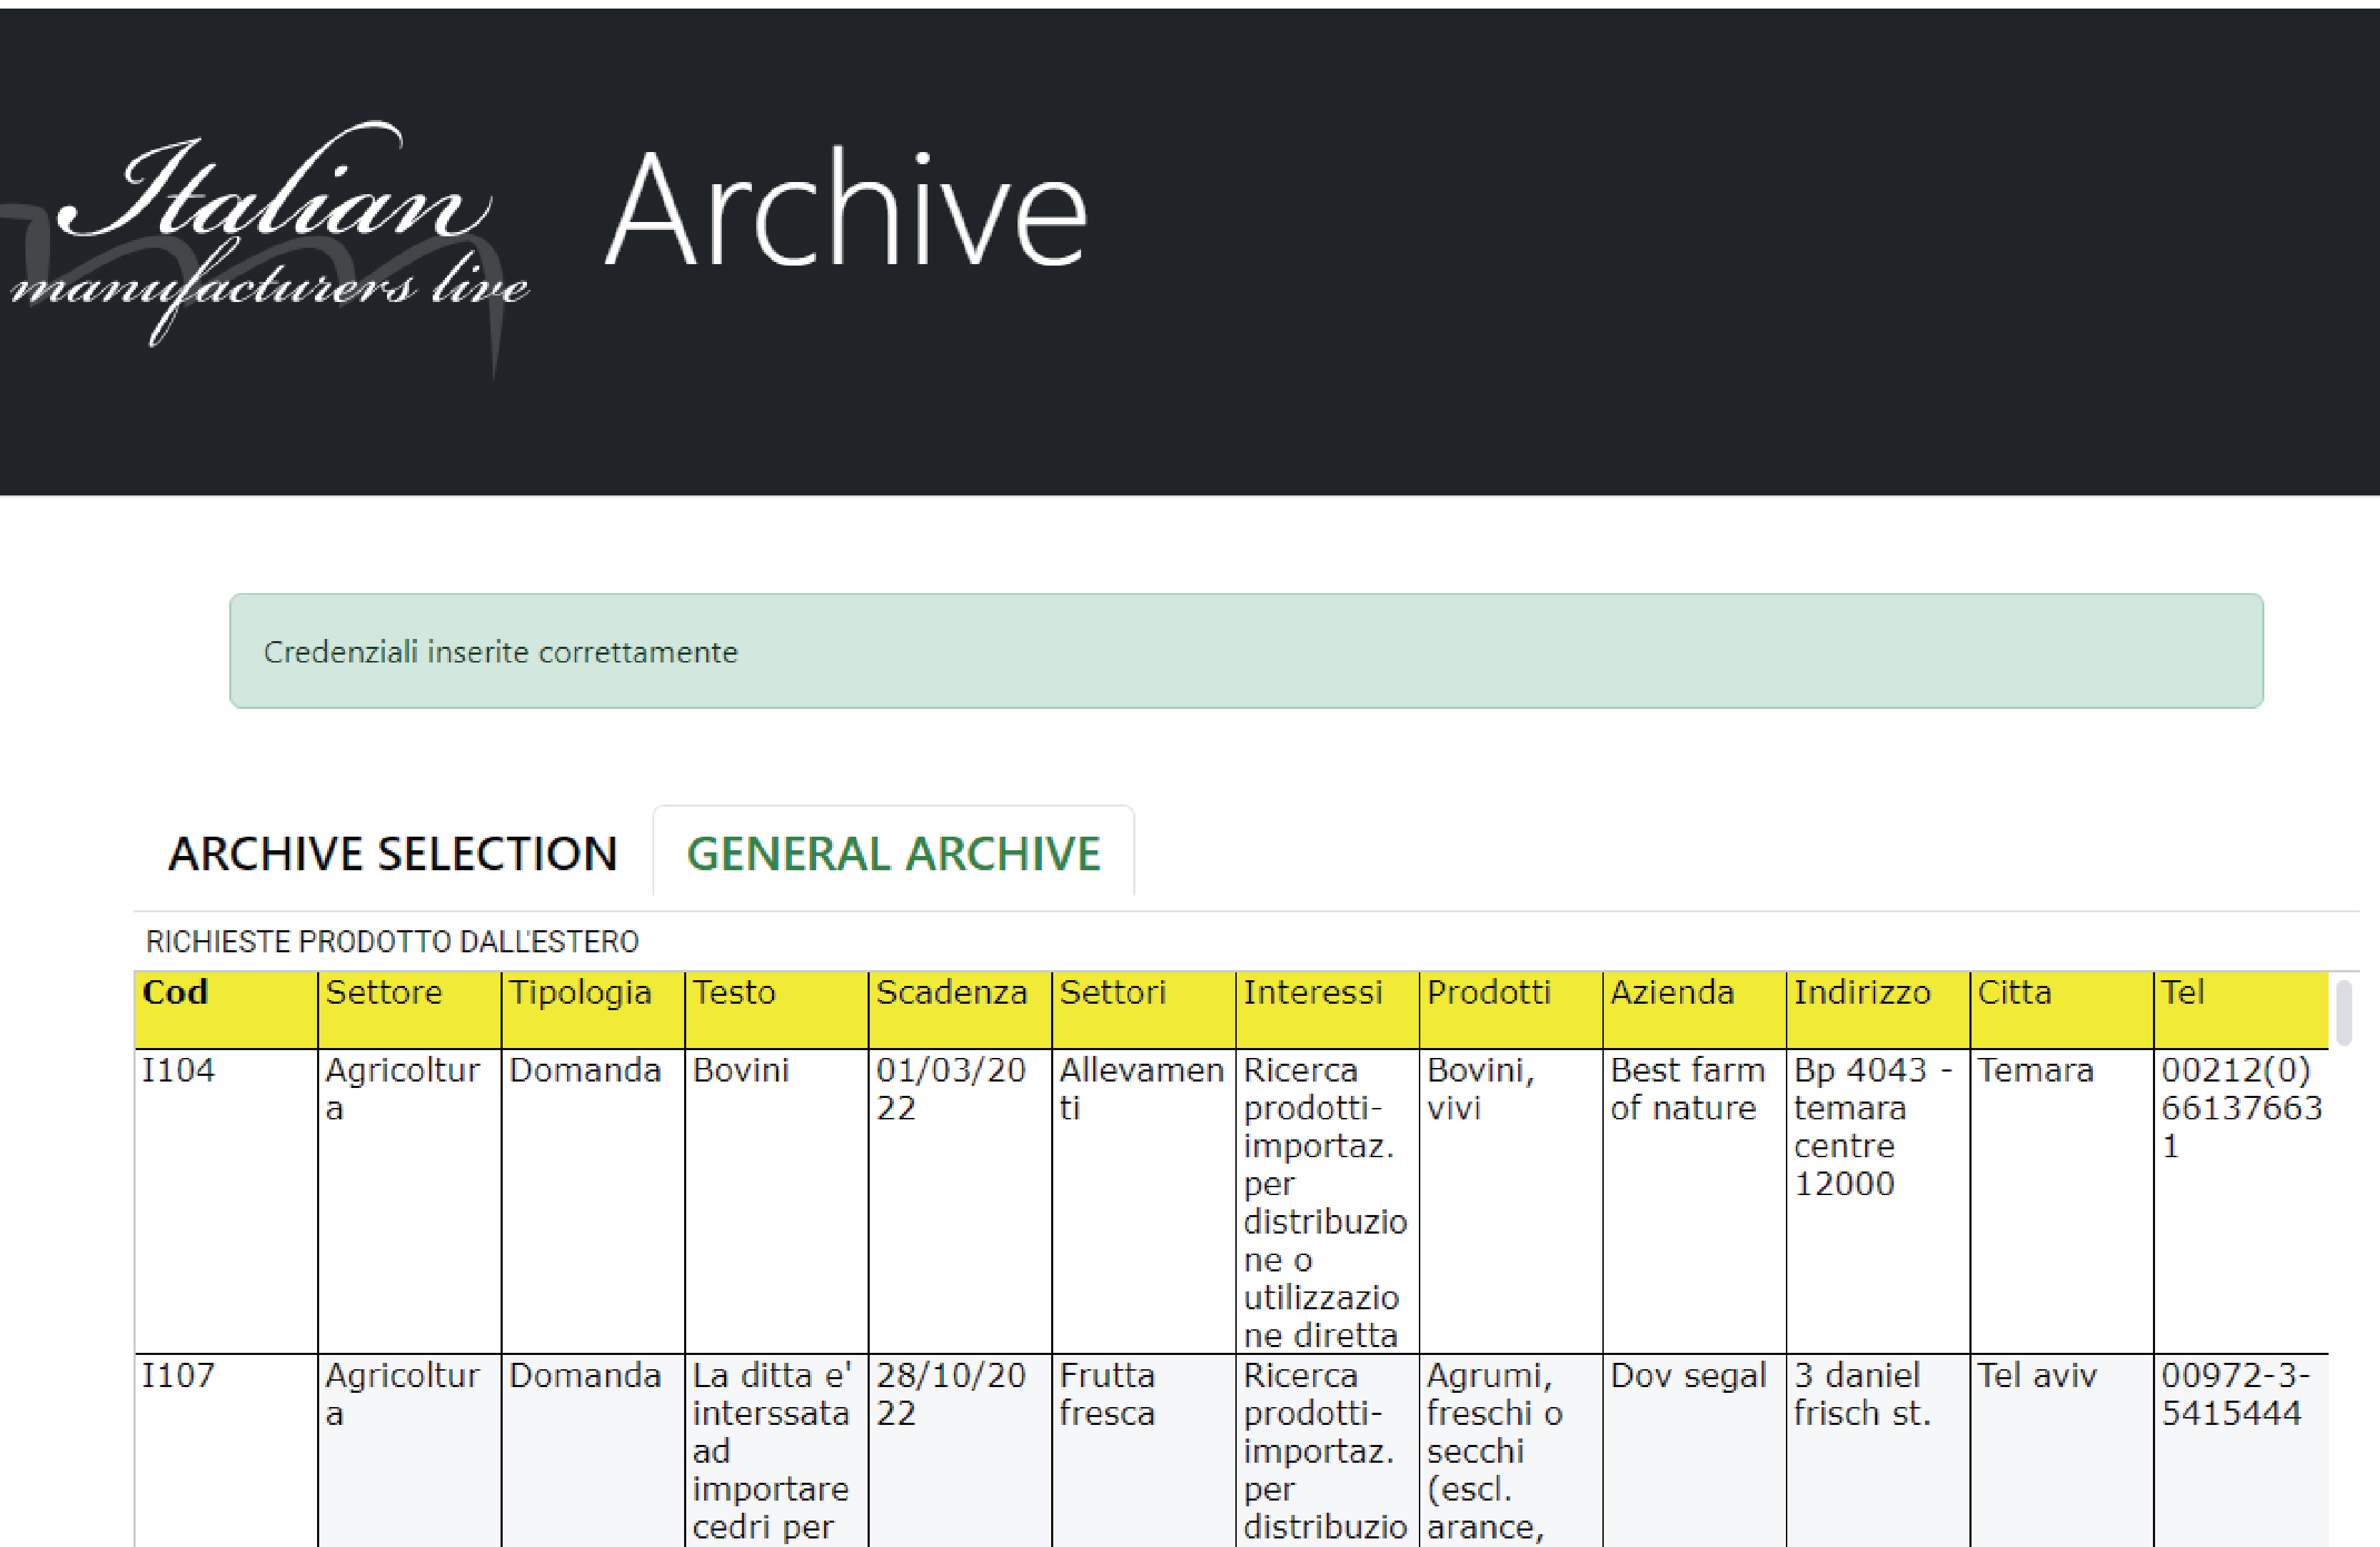The height and width of the screenshot is (1547, 2380).
Task: Click the Citta column header
Action: (x=2062, y=1010)
